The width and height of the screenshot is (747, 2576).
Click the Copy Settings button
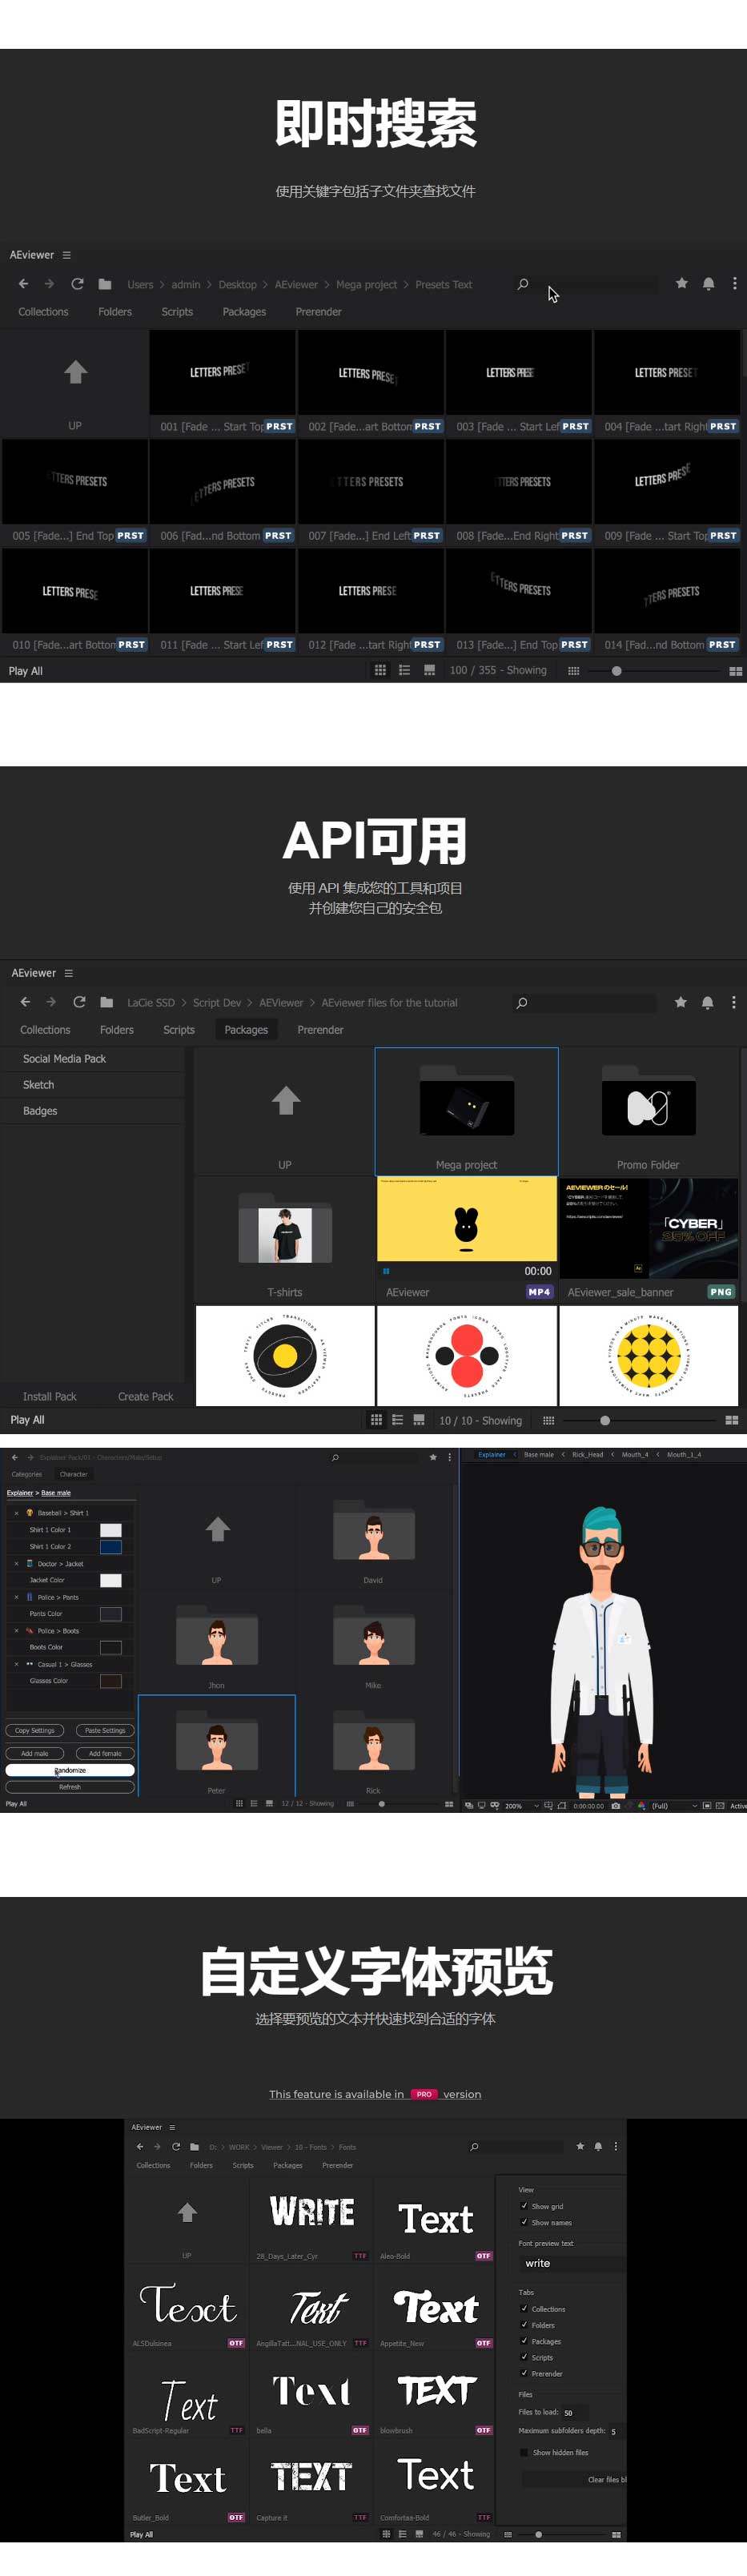(x=35, y=1730)
